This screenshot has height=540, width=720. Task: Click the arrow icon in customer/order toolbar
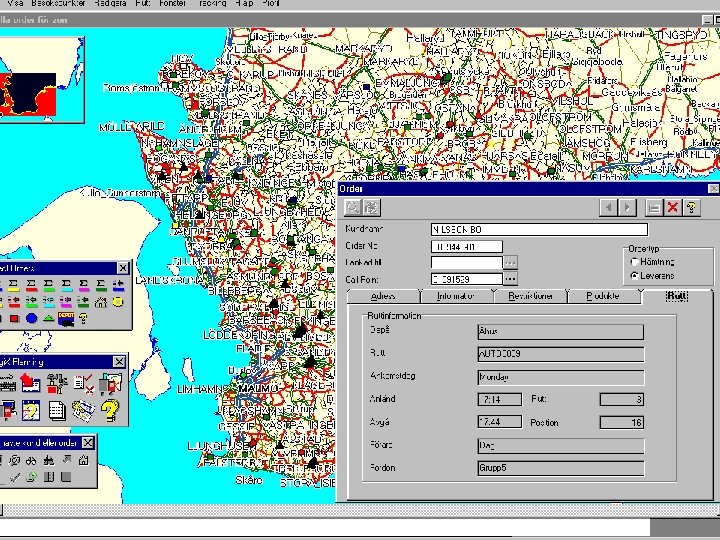[66, 460]
